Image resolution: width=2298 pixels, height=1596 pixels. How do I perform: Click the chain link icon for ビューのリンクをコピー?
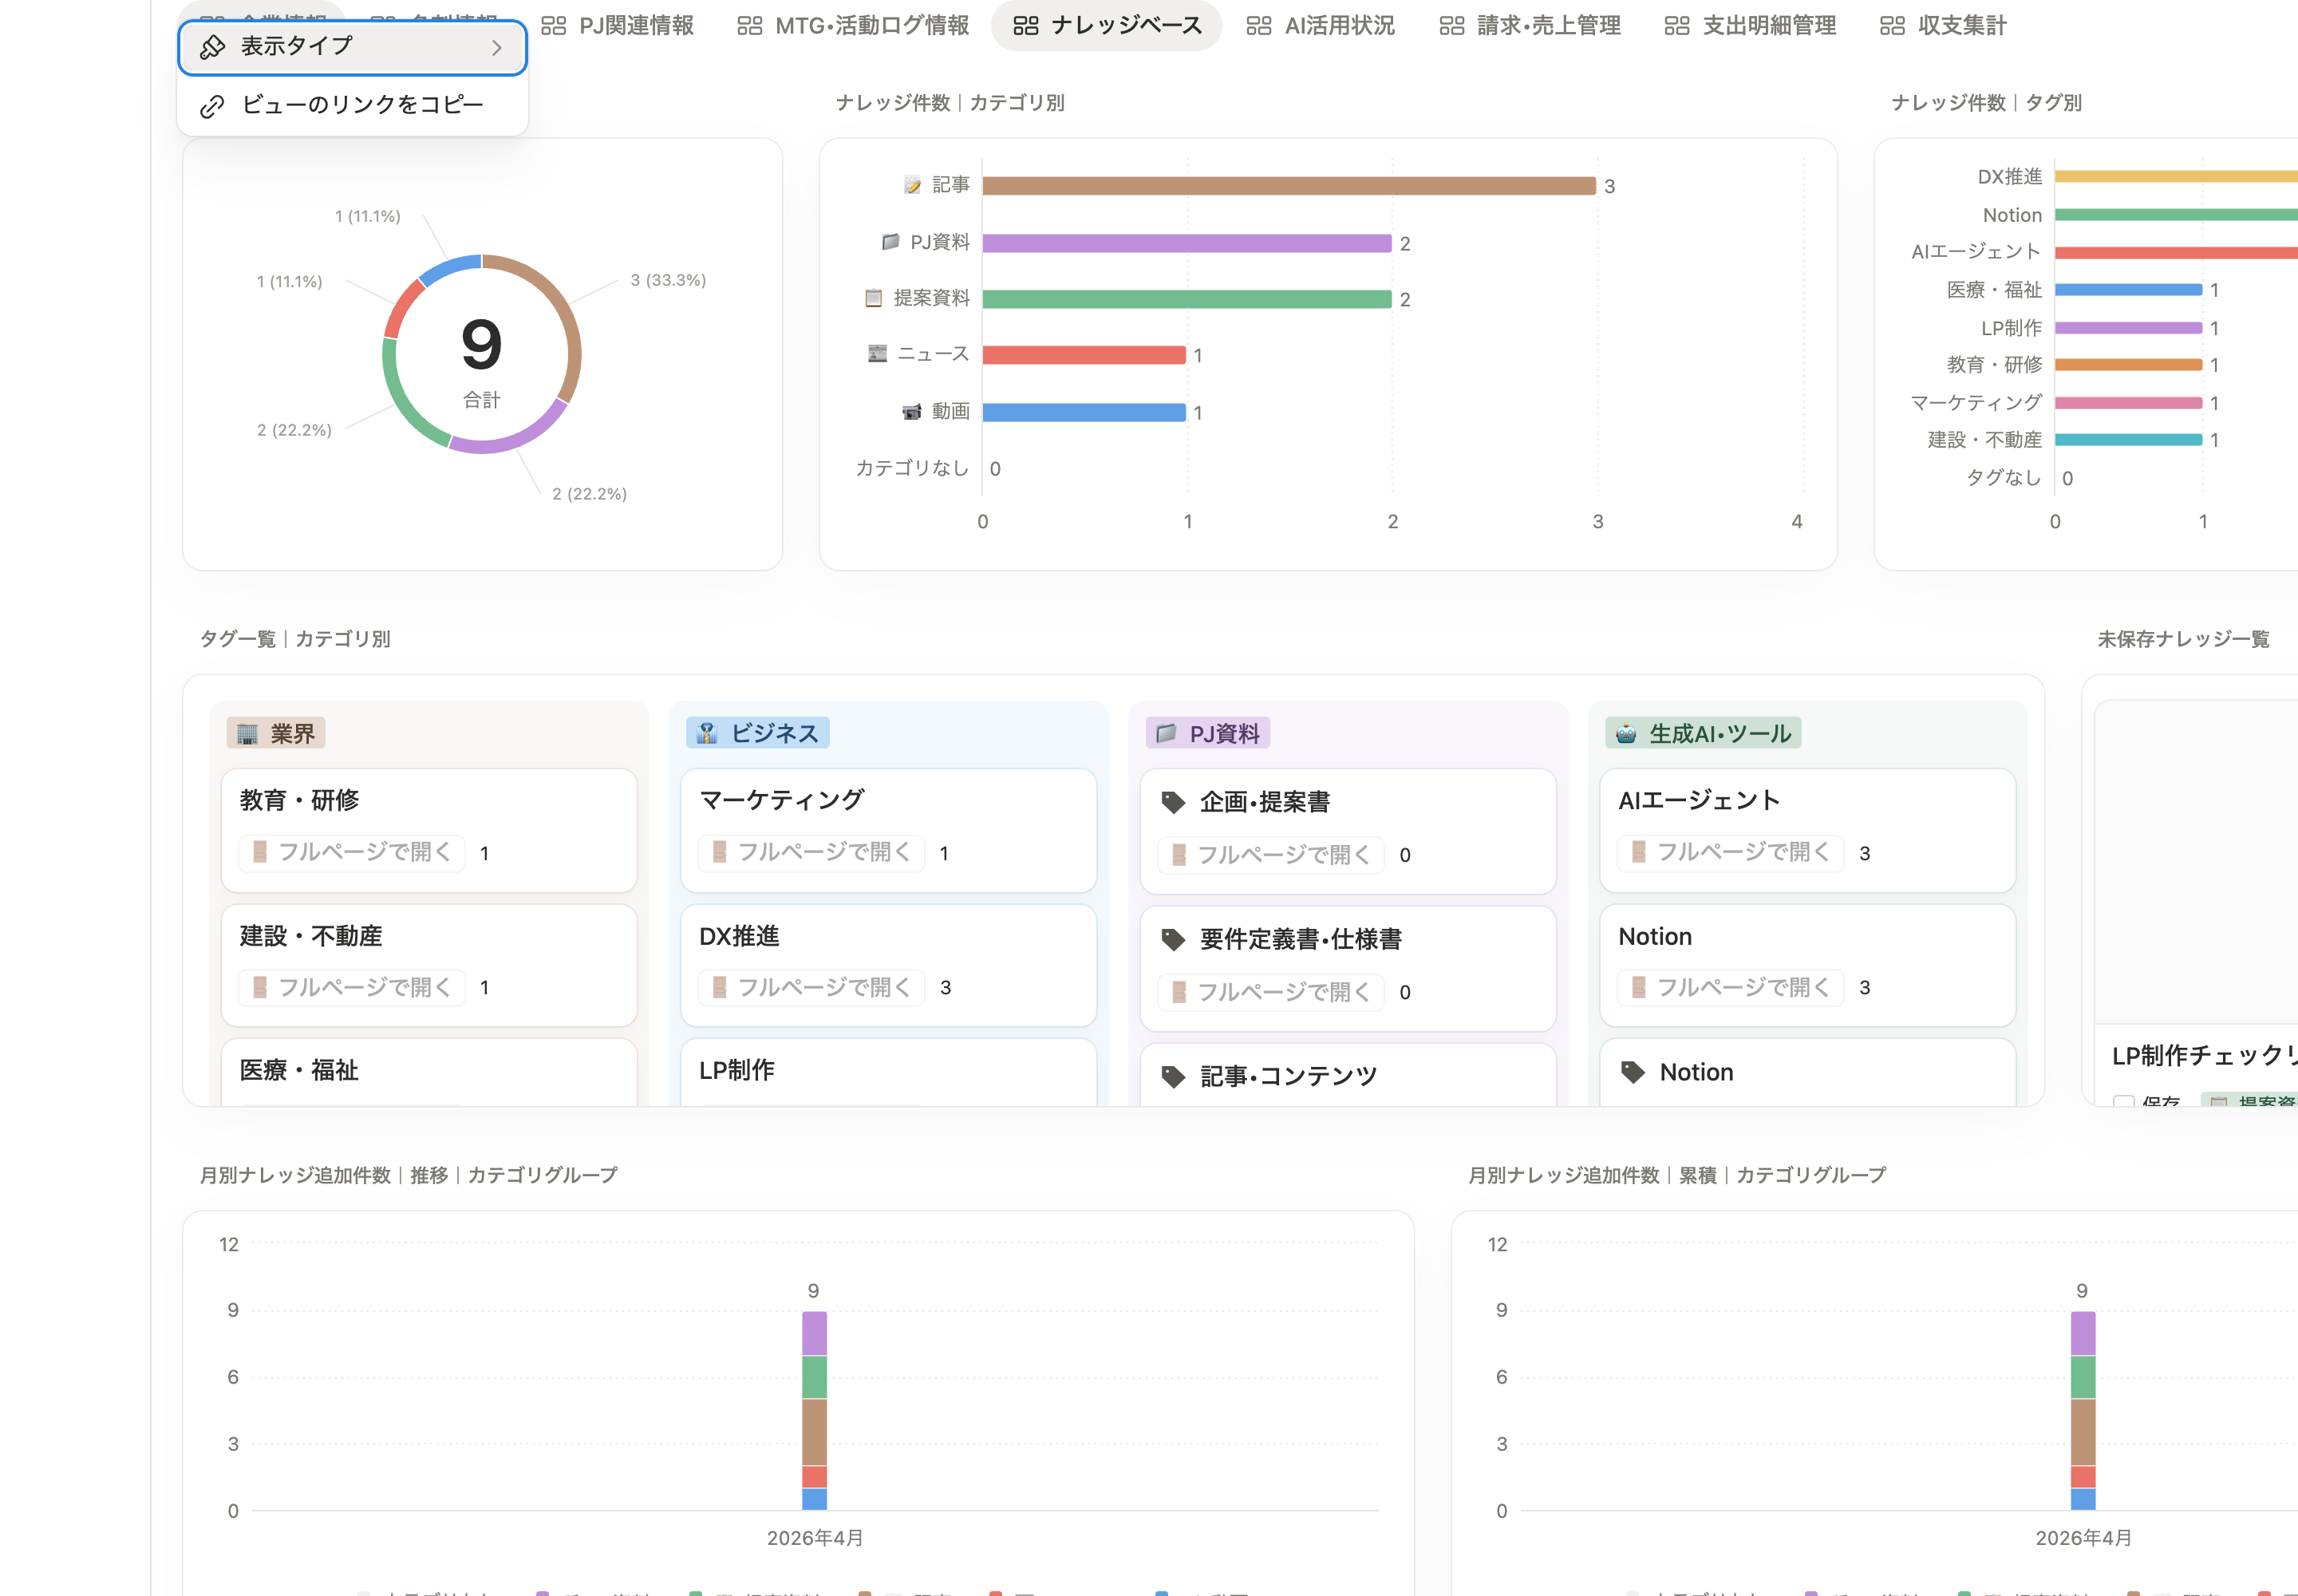(x=212, y=106)
